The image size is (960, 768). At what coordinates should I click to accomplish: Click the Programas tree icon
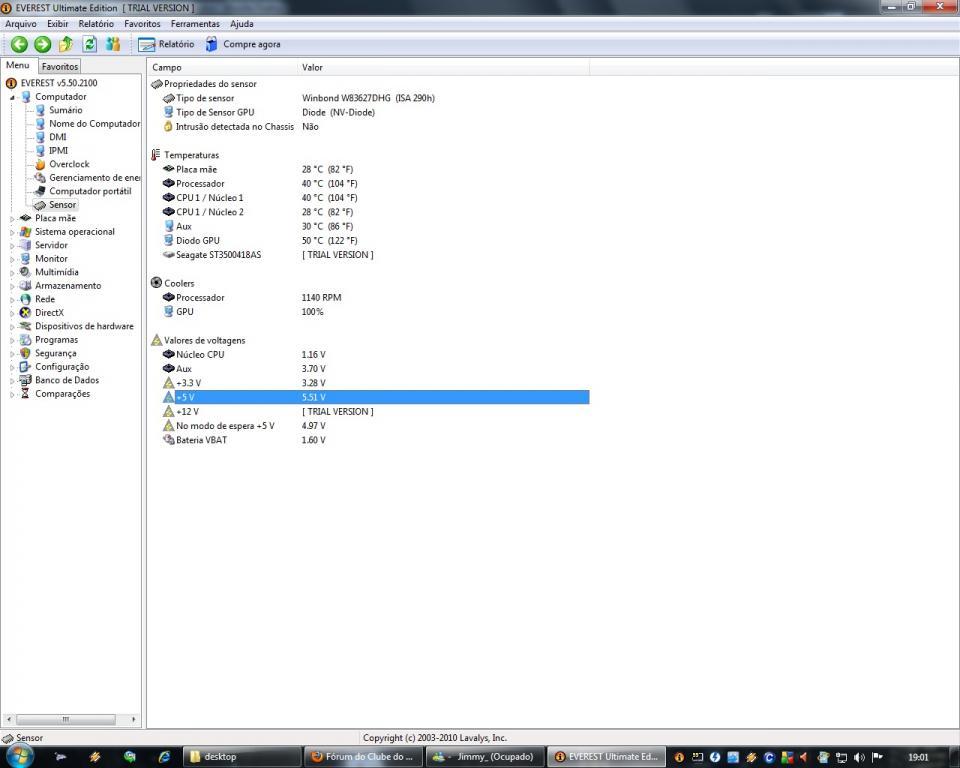25,340
